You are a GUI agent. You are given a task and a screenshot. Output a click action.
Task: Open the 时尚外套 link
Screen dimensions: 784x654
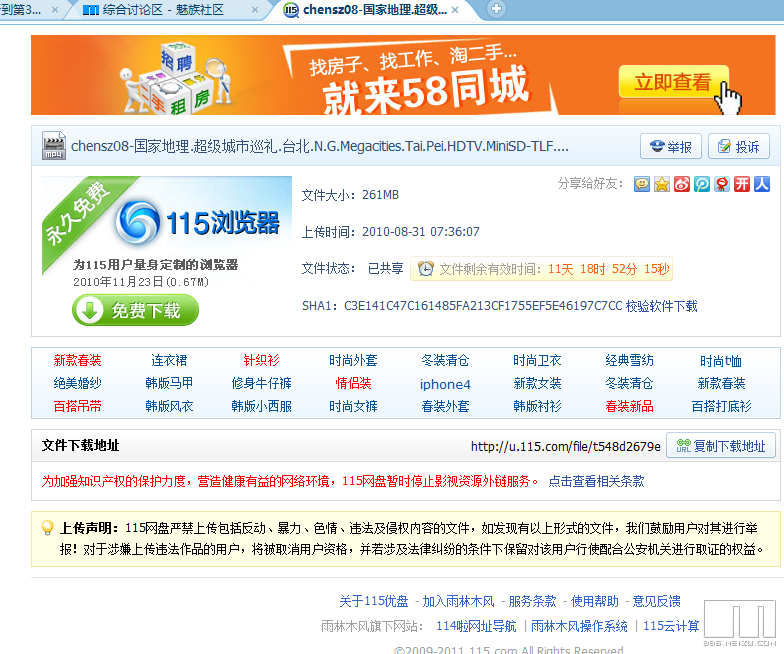353,360
